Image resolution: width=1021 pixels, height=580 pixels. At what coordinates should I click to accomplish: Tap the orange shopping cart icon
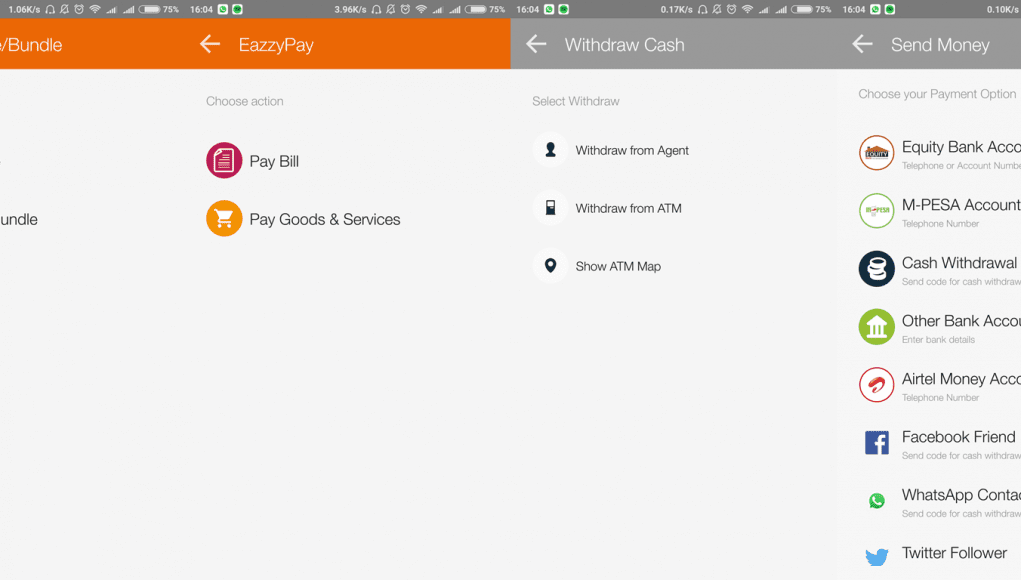[x=224, y=218]
